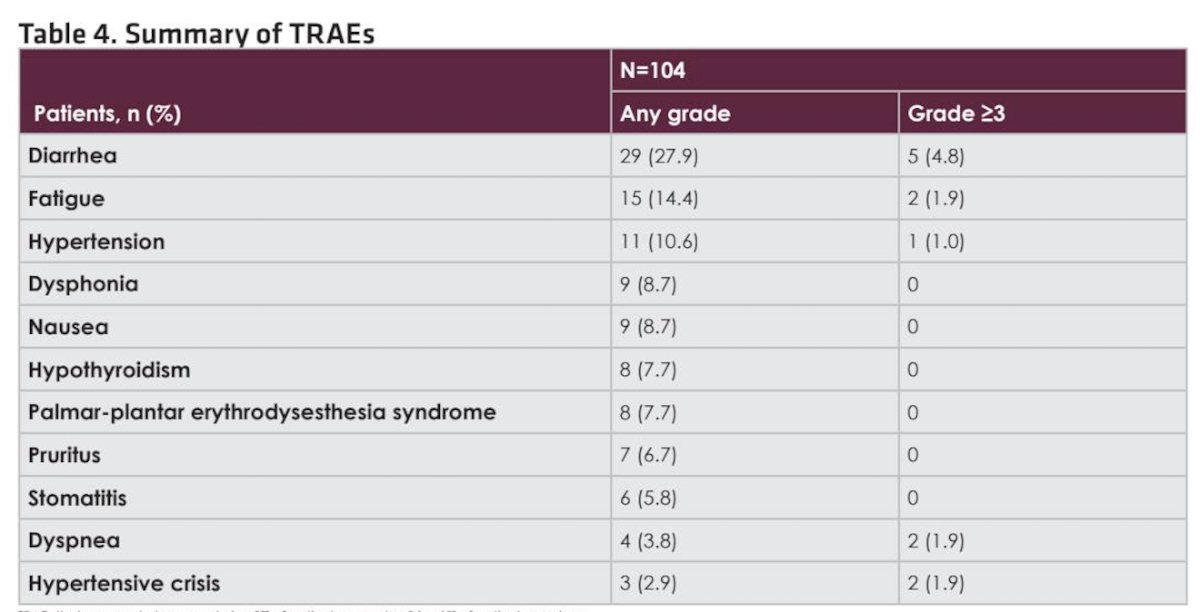Click the Any grade column header
This screenshot has width=1200, height=612.
(x=675, y=114)
